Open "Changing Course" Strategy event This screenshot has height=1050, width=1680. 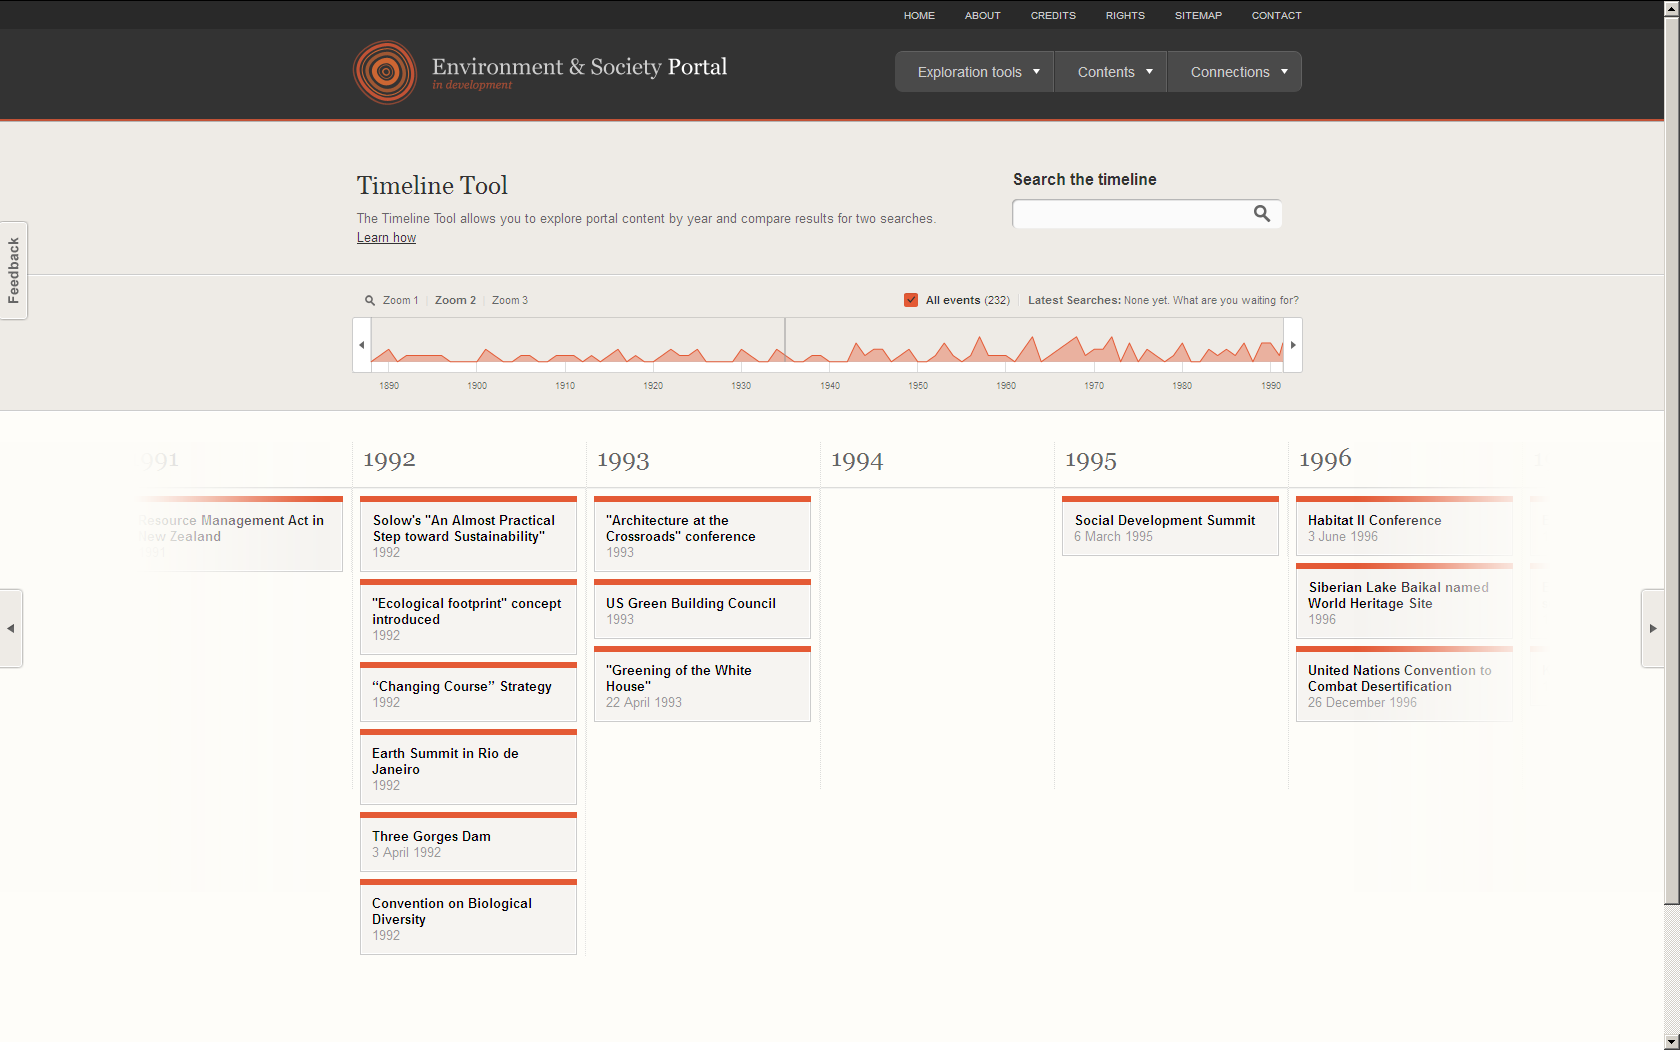point(468,692)
